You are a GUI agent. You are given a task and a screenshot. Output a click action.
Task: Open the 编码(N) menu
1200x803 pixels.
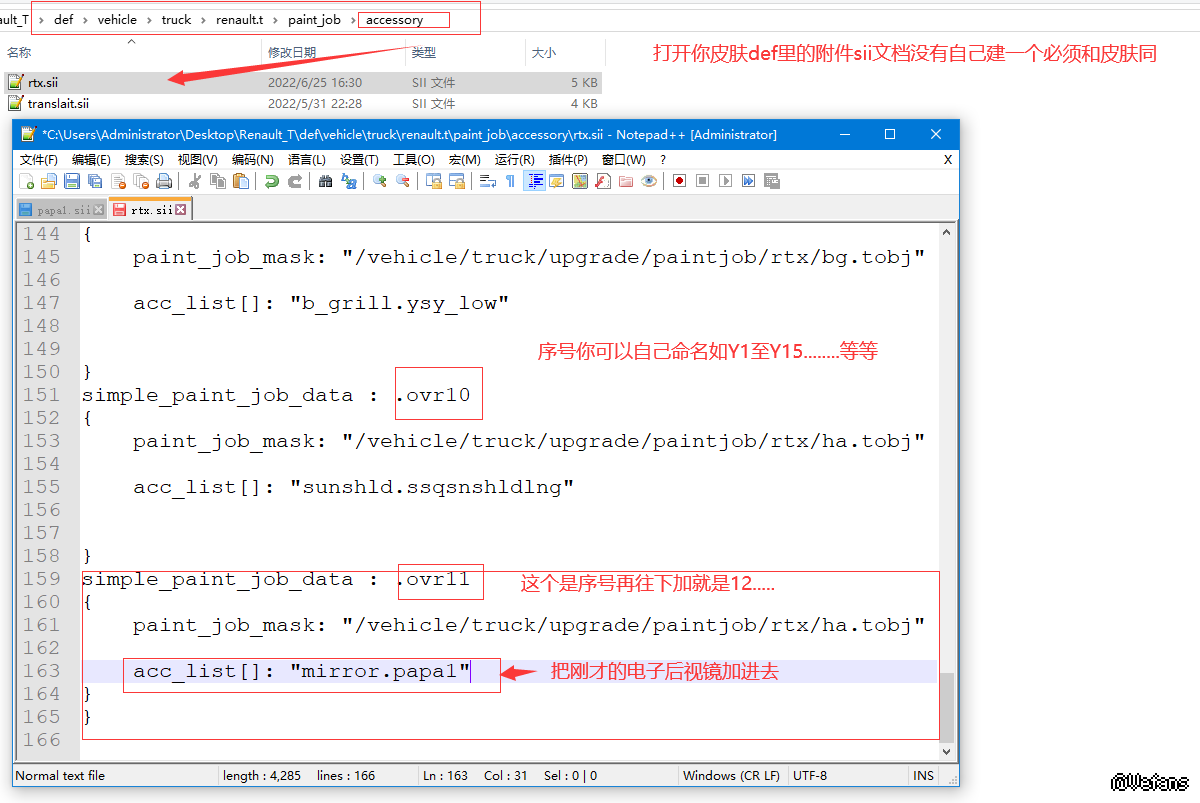252,160
